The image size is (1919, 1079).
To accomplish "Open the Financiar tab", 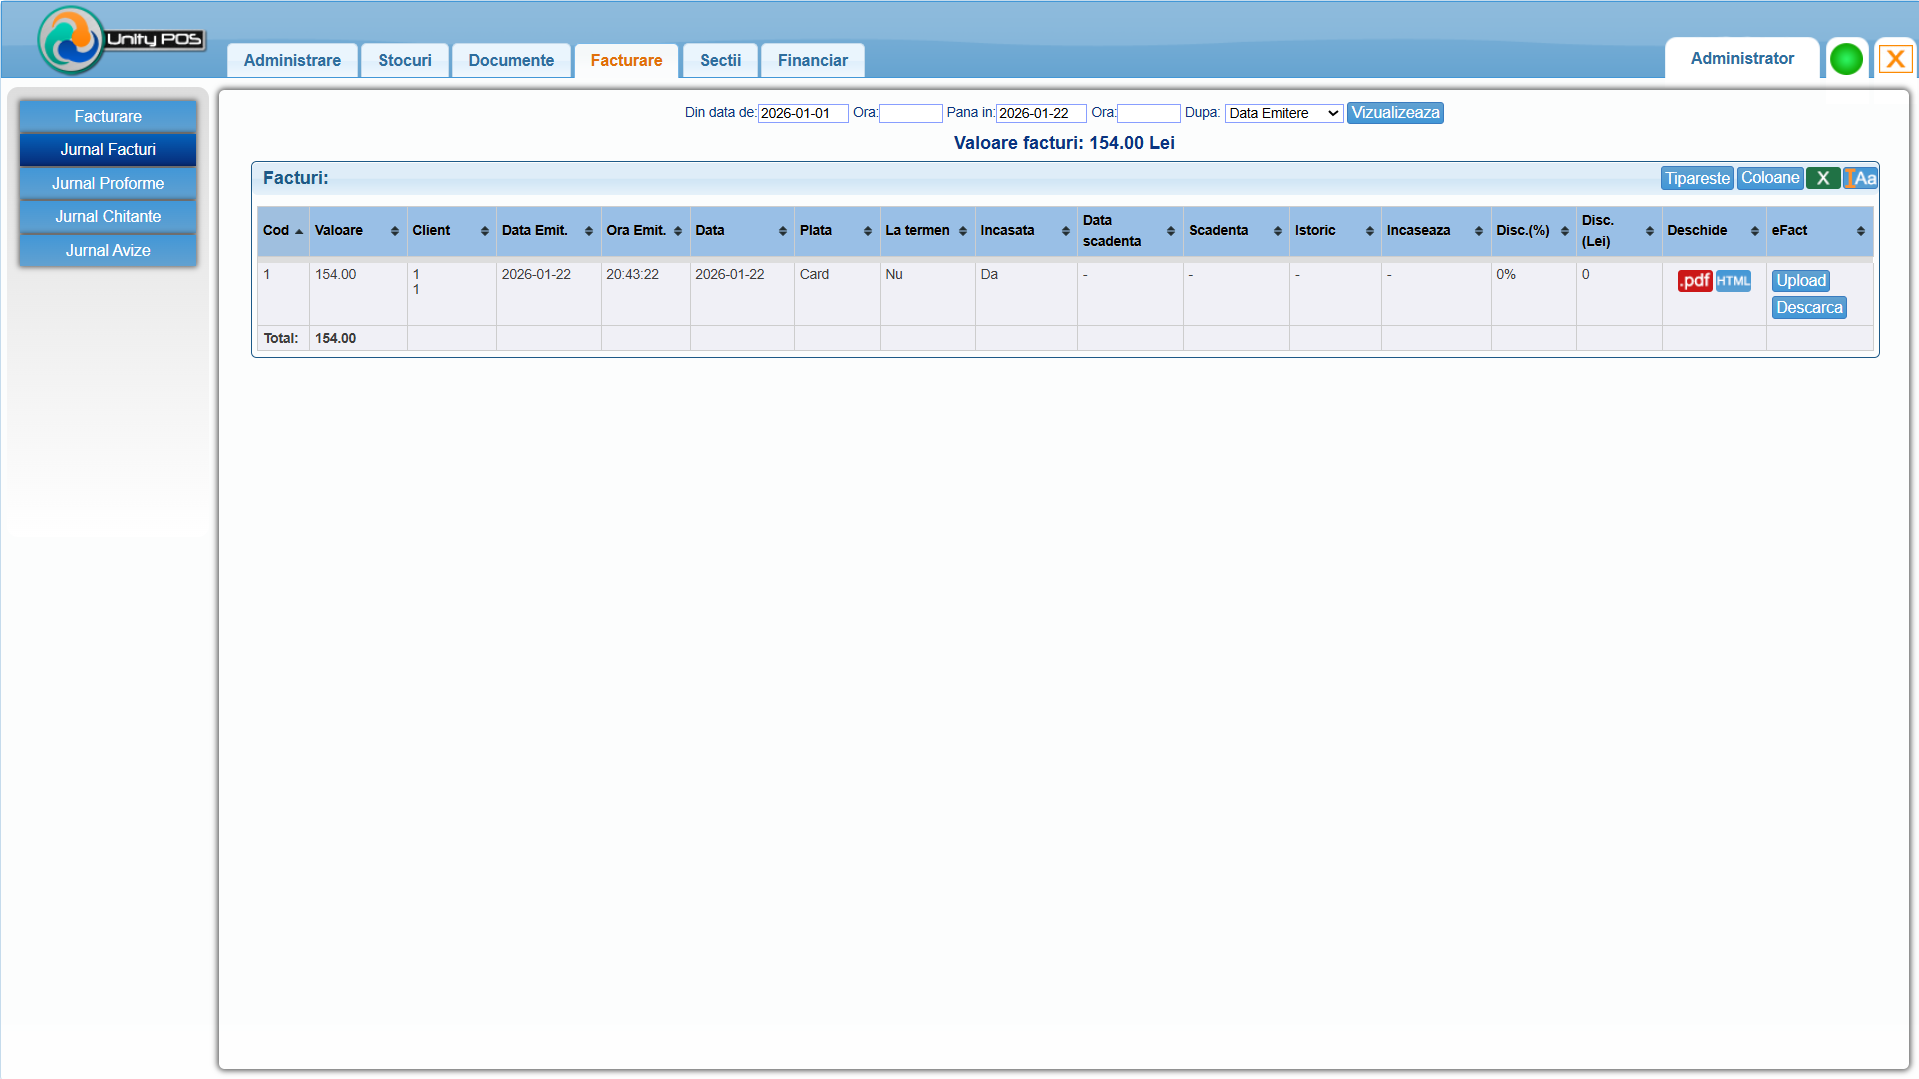I will [x=812, y=60].
